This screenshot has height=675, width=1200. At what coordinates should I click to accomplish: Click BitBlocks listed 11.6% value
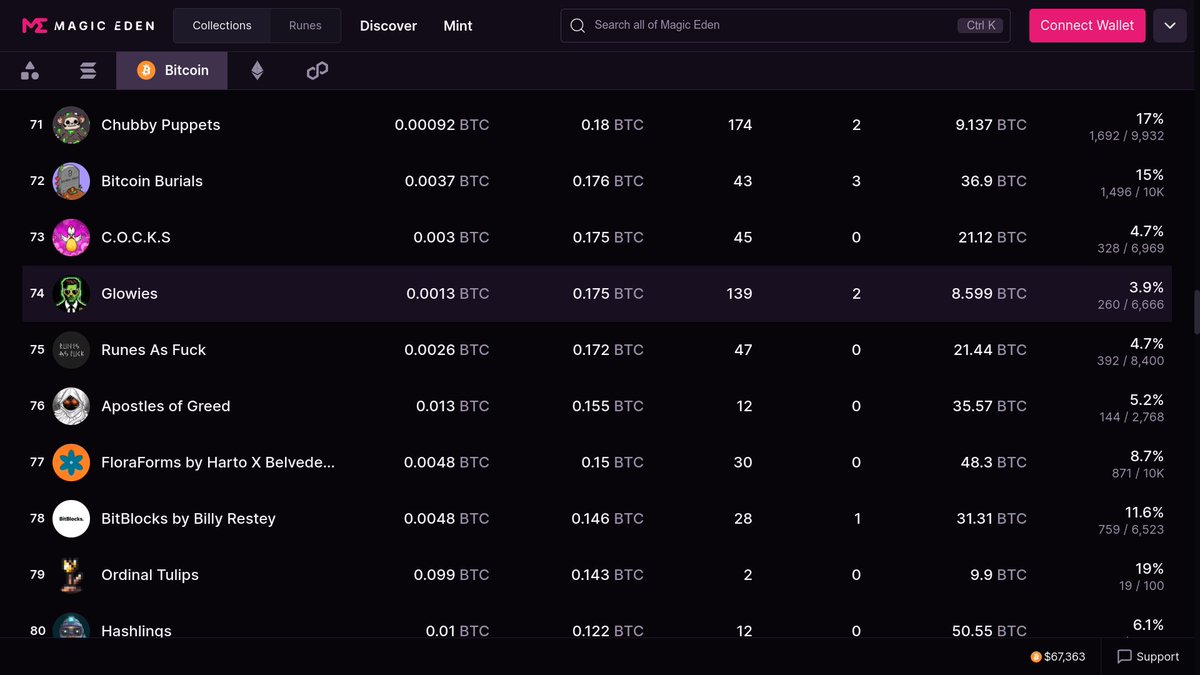(1145, 512)
